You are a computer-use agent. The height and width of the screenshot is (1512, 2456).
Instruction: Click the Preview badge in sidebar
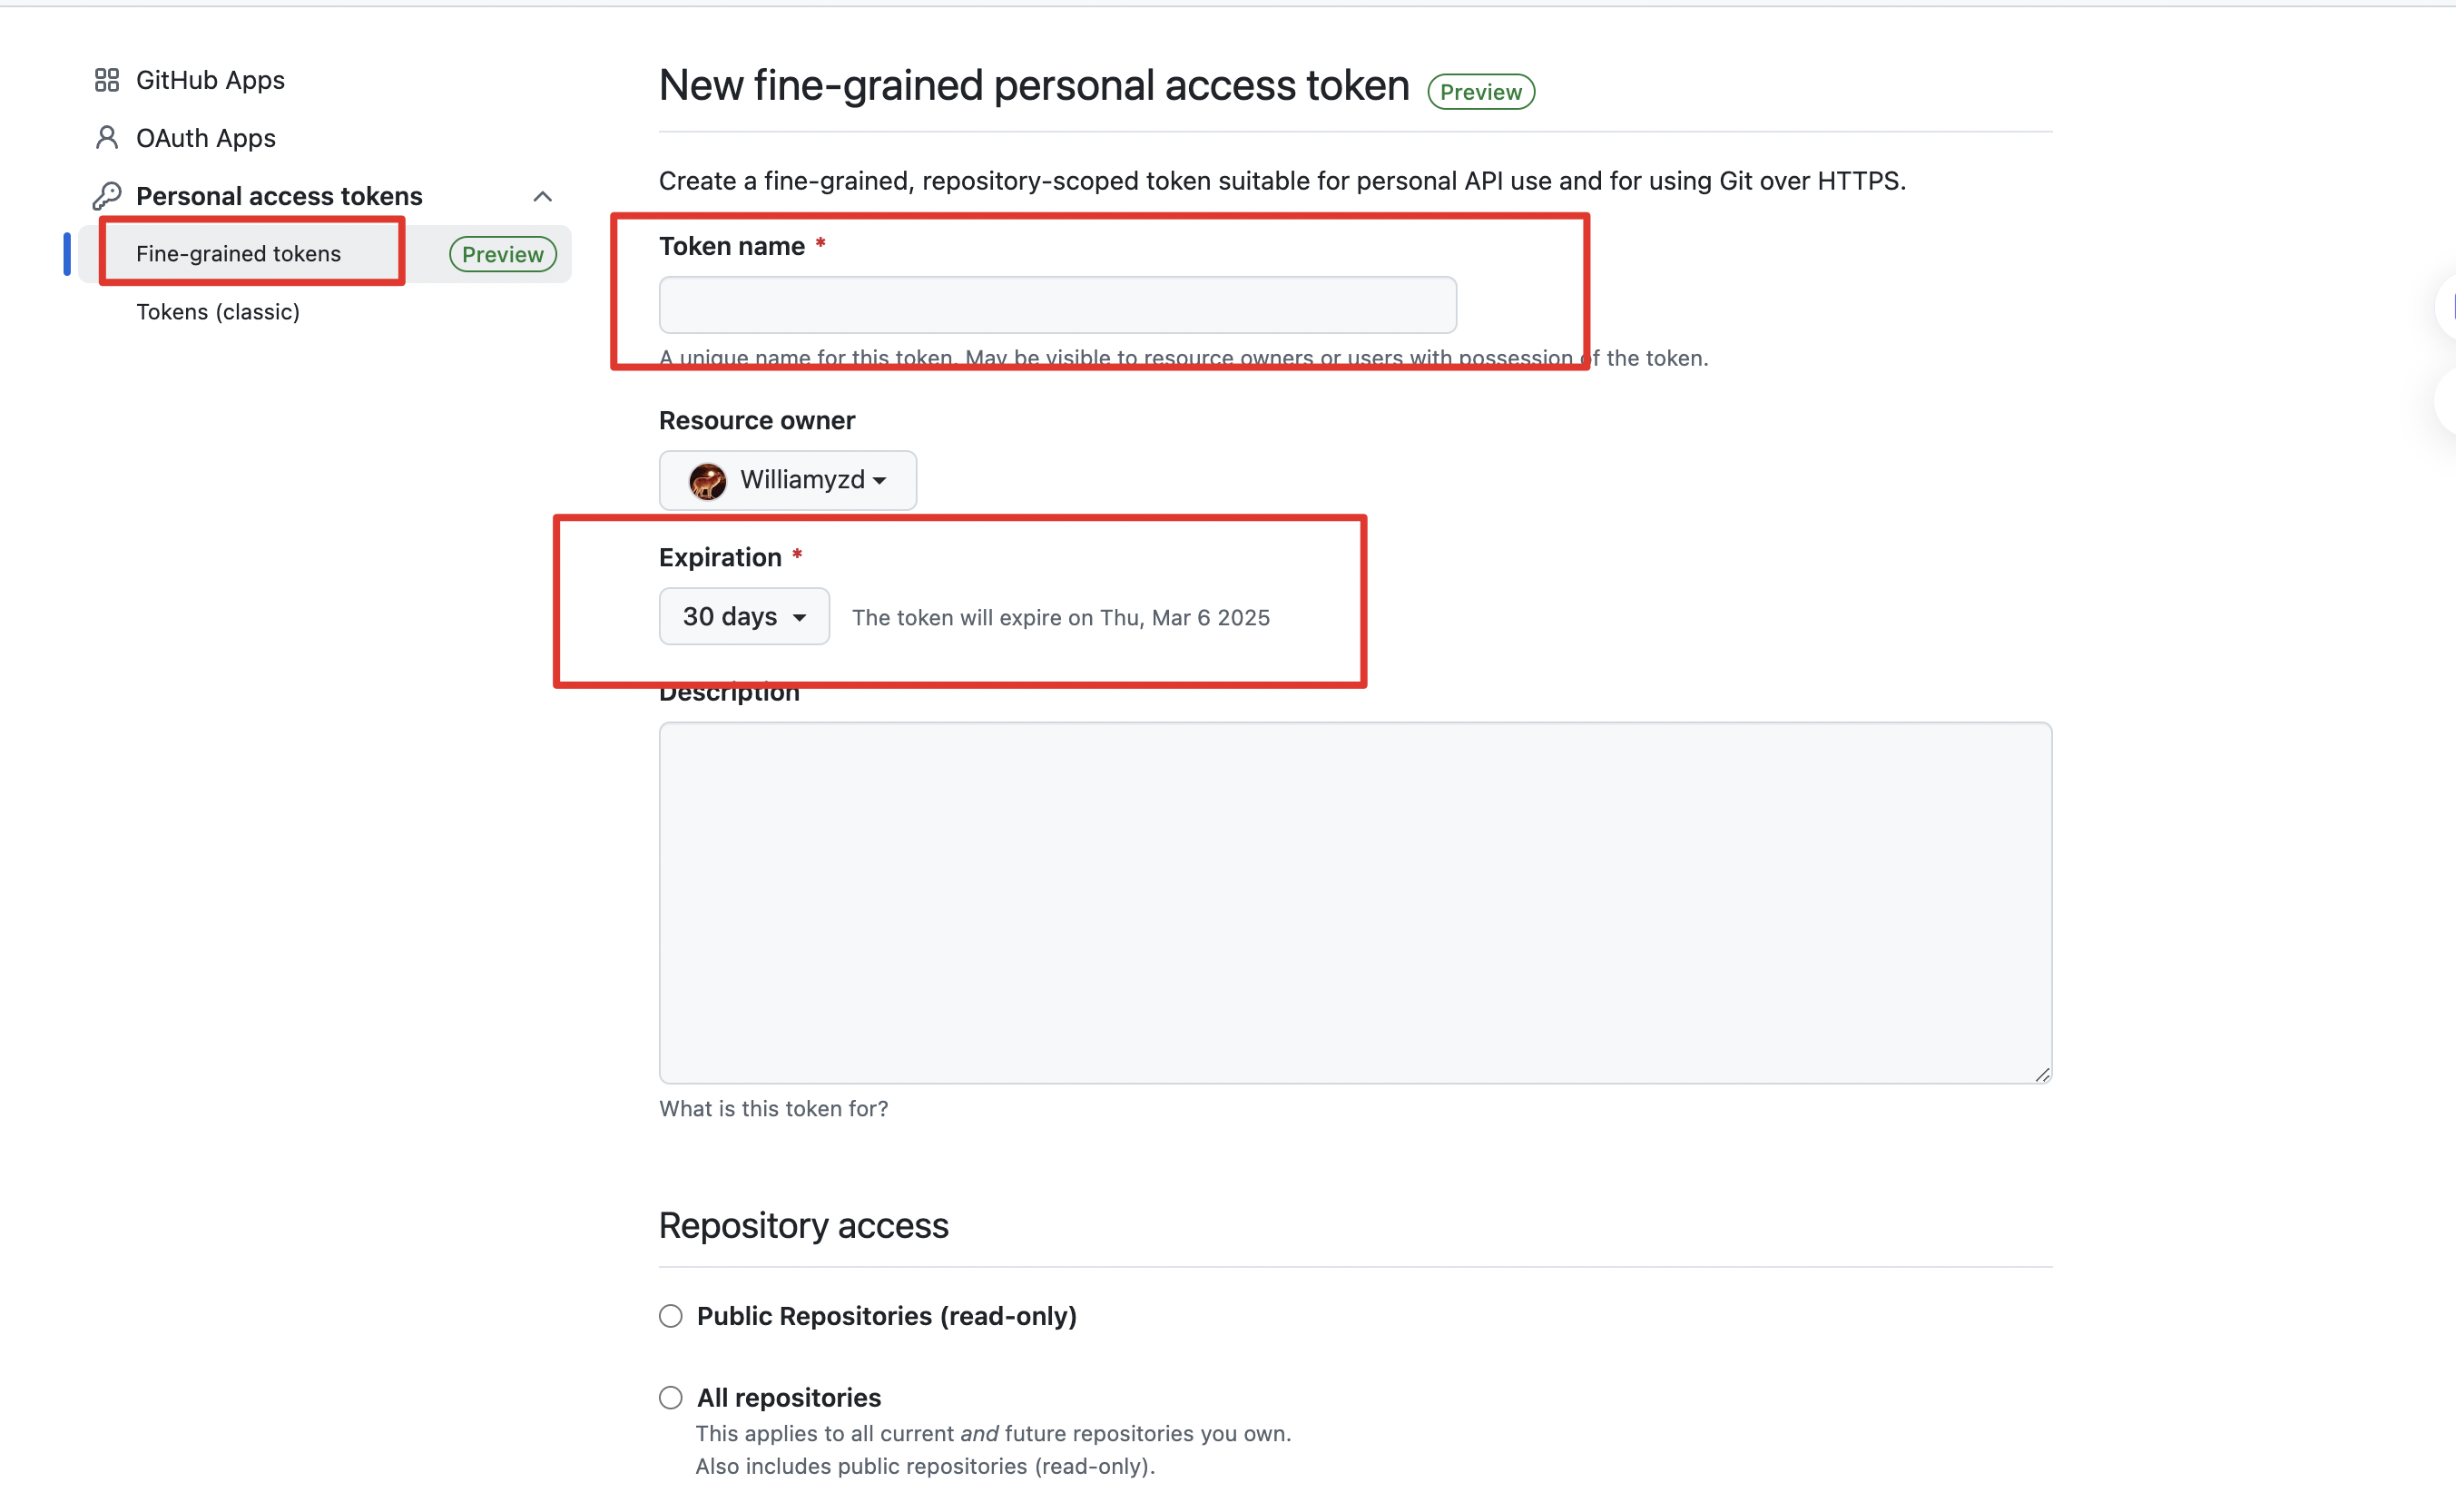(x=502, y=254)
